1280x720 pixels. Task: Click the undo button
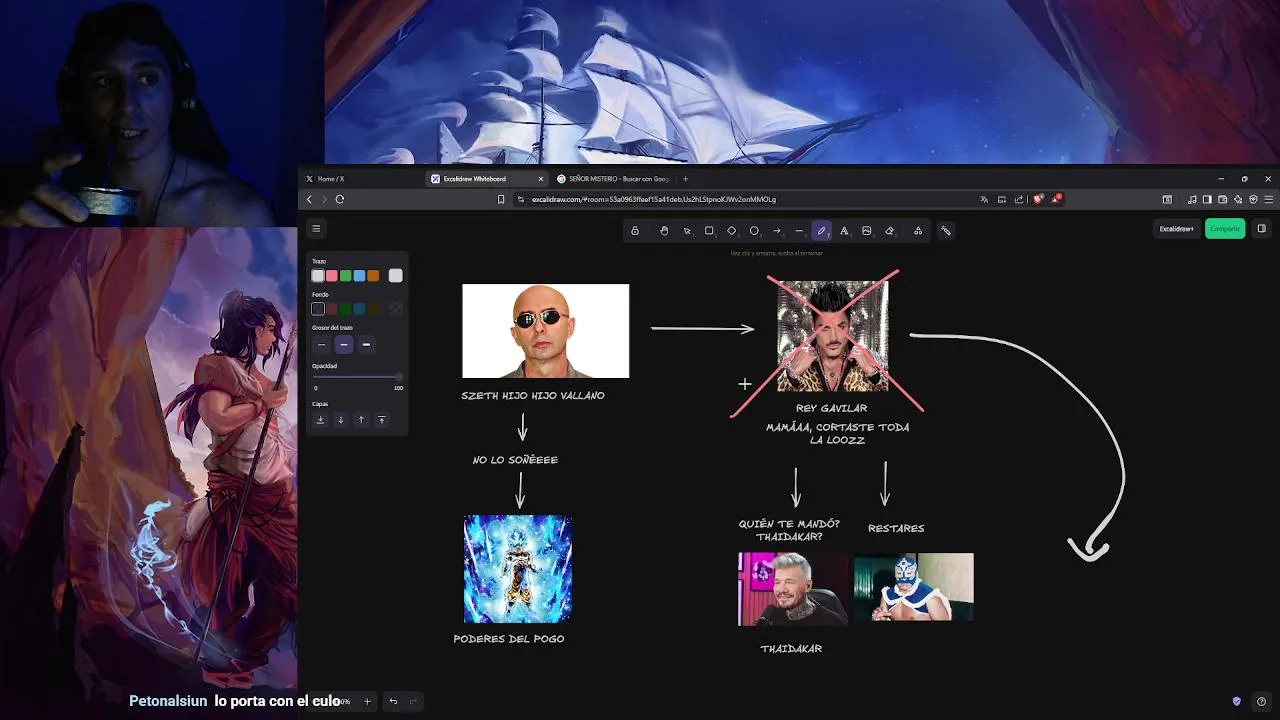[x=393, y=701]
